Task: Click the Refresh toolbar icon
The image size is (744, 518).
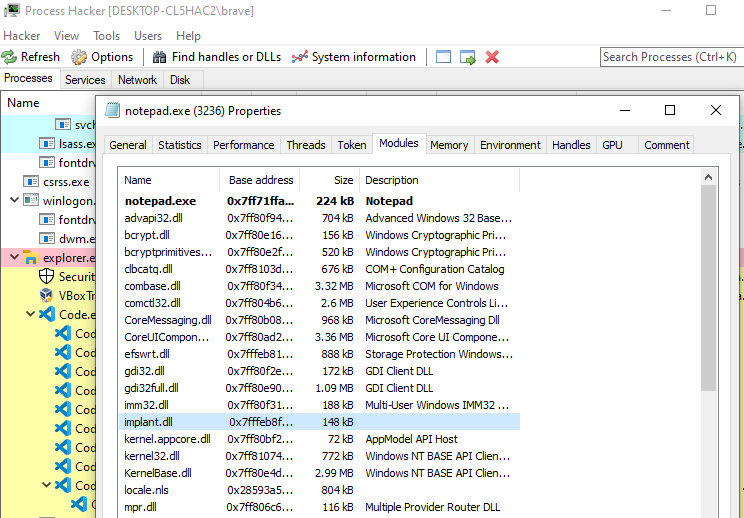Action: 9,57
